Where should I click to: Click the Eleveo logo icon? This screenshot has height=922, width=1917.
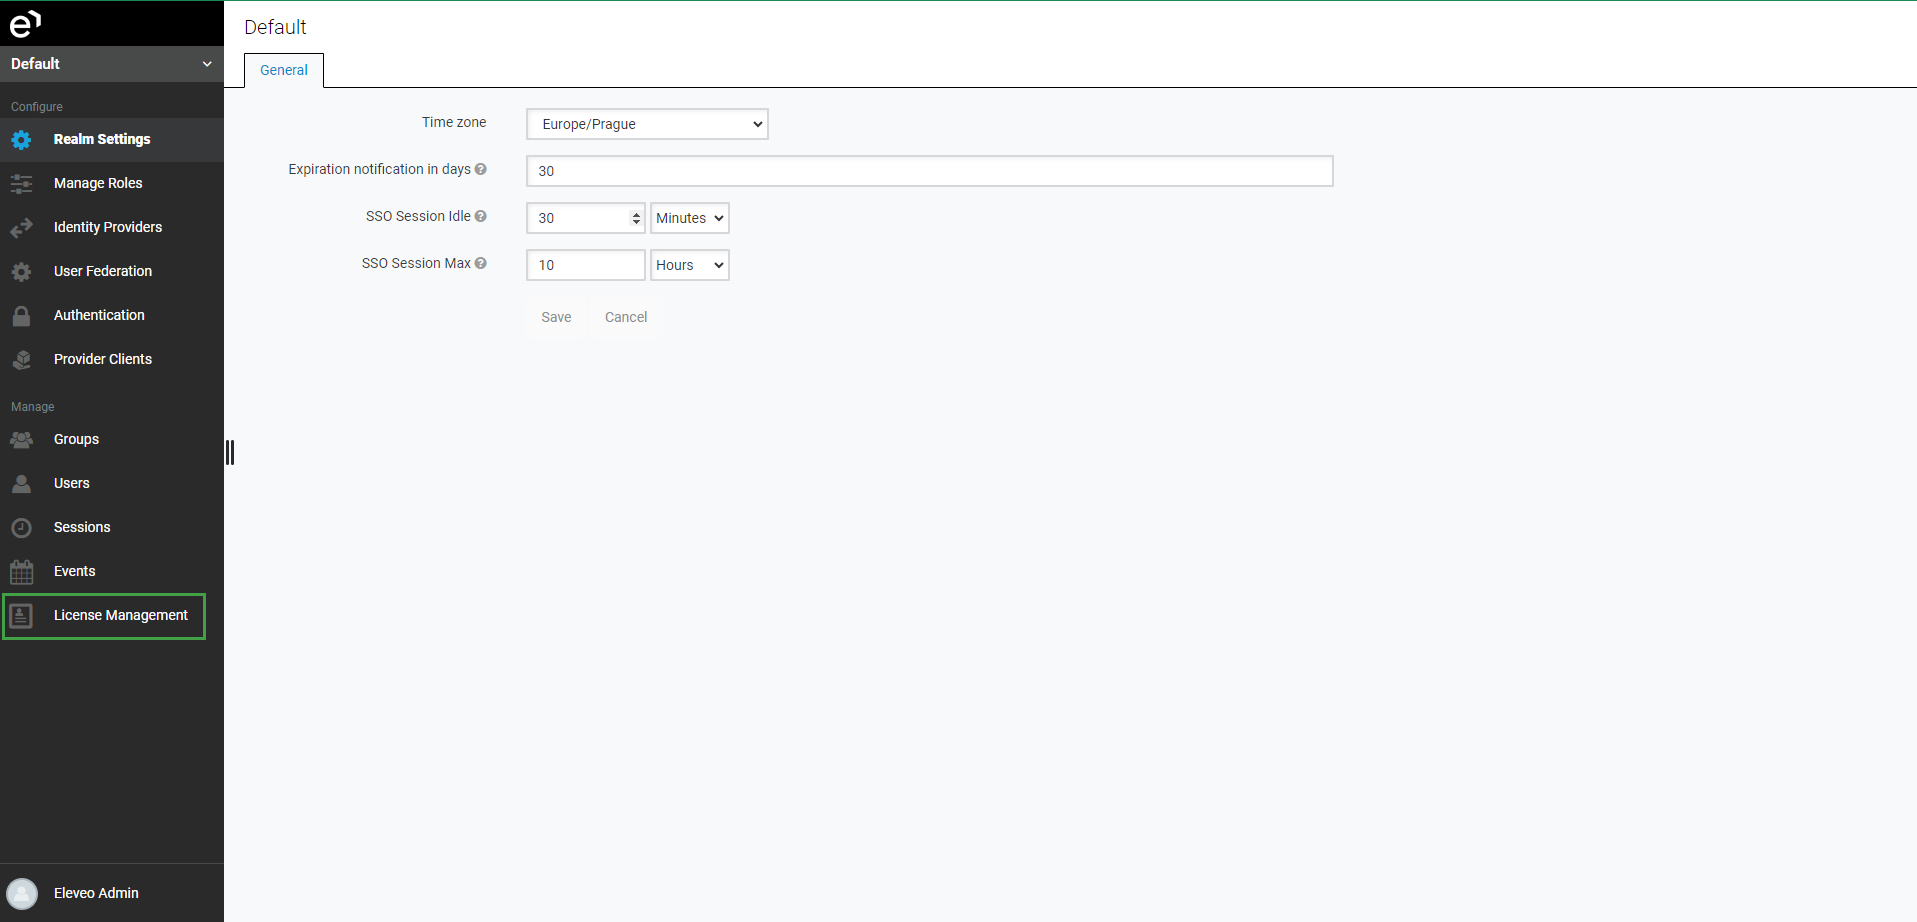(25, 23)
